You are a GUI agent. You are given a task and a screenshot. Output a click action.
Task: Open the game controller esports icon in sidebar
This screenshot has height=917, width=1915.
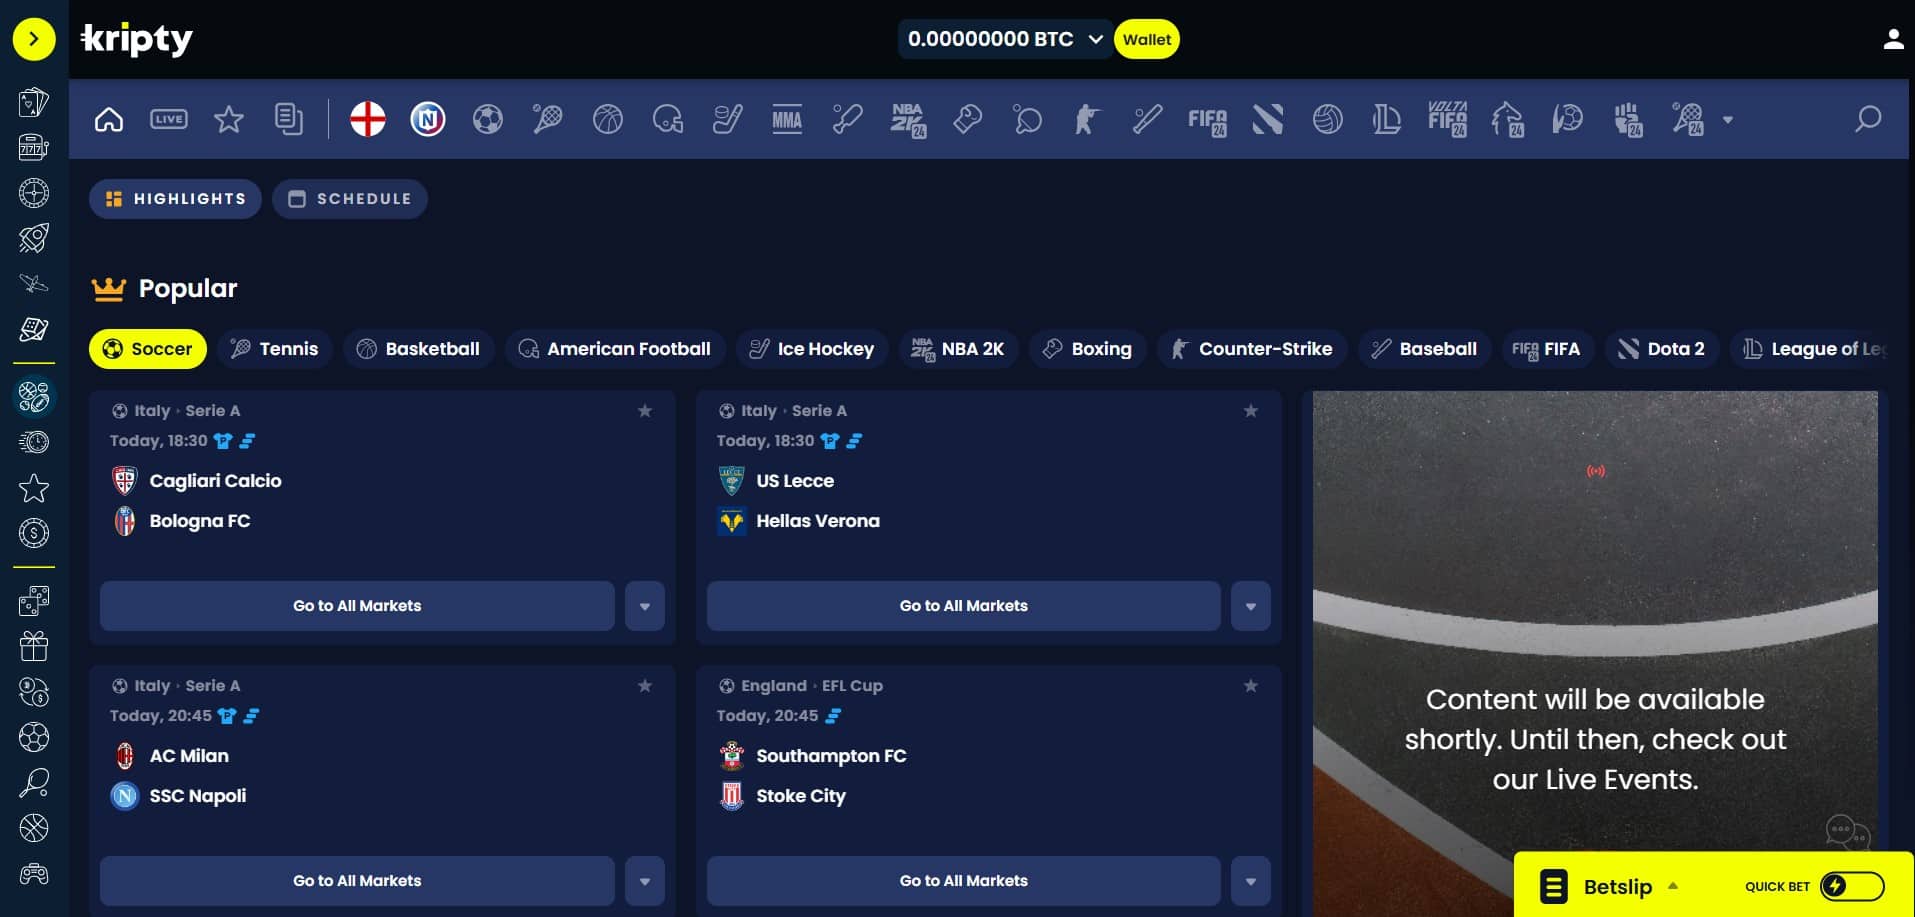(x=33, y=874)
